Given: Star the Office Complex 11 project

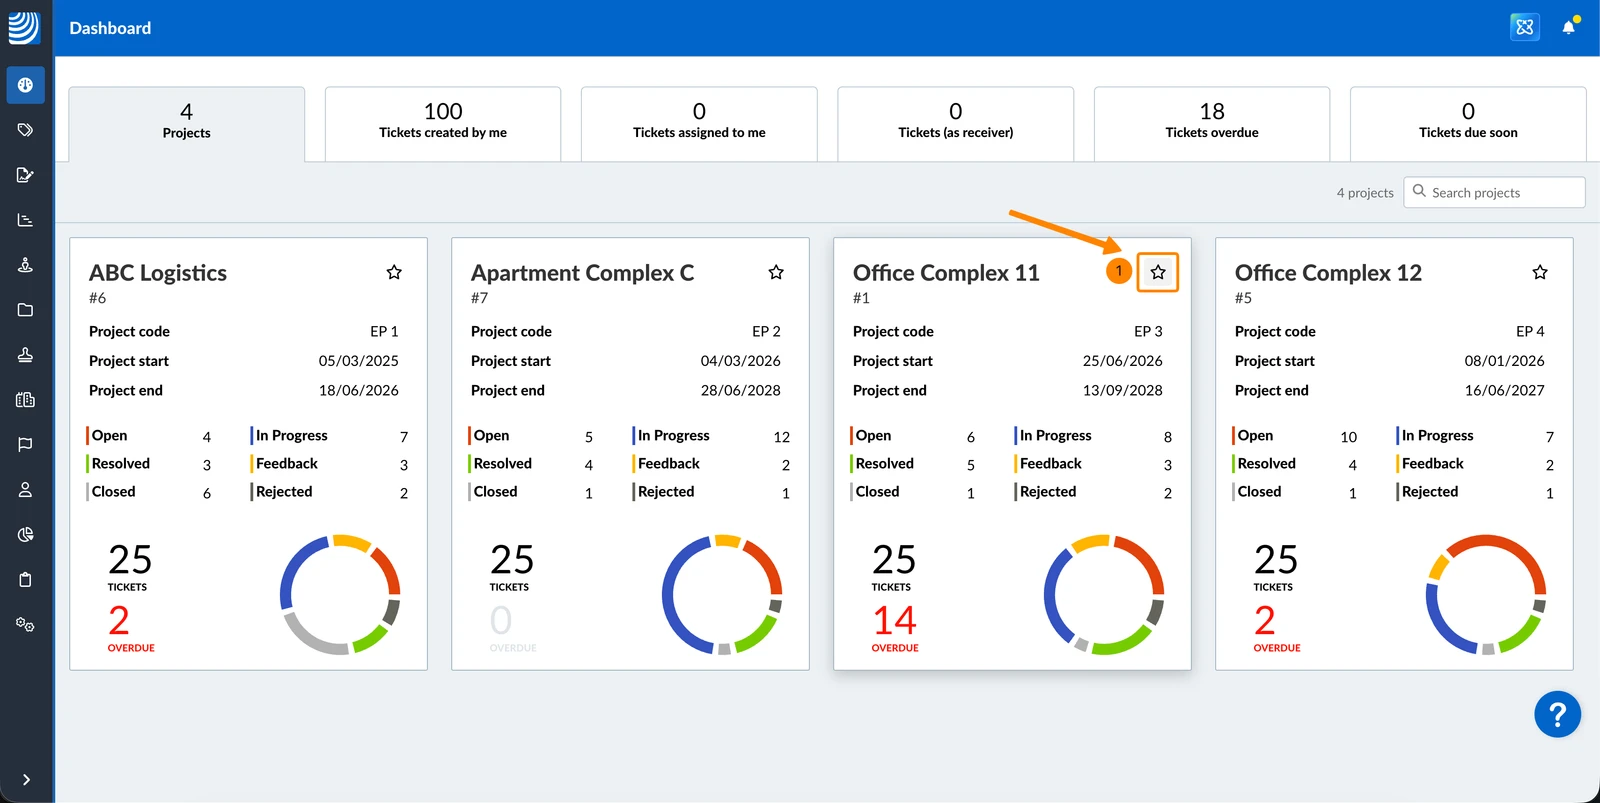Looking at the screenshot, I should (x=1158, y=272).
